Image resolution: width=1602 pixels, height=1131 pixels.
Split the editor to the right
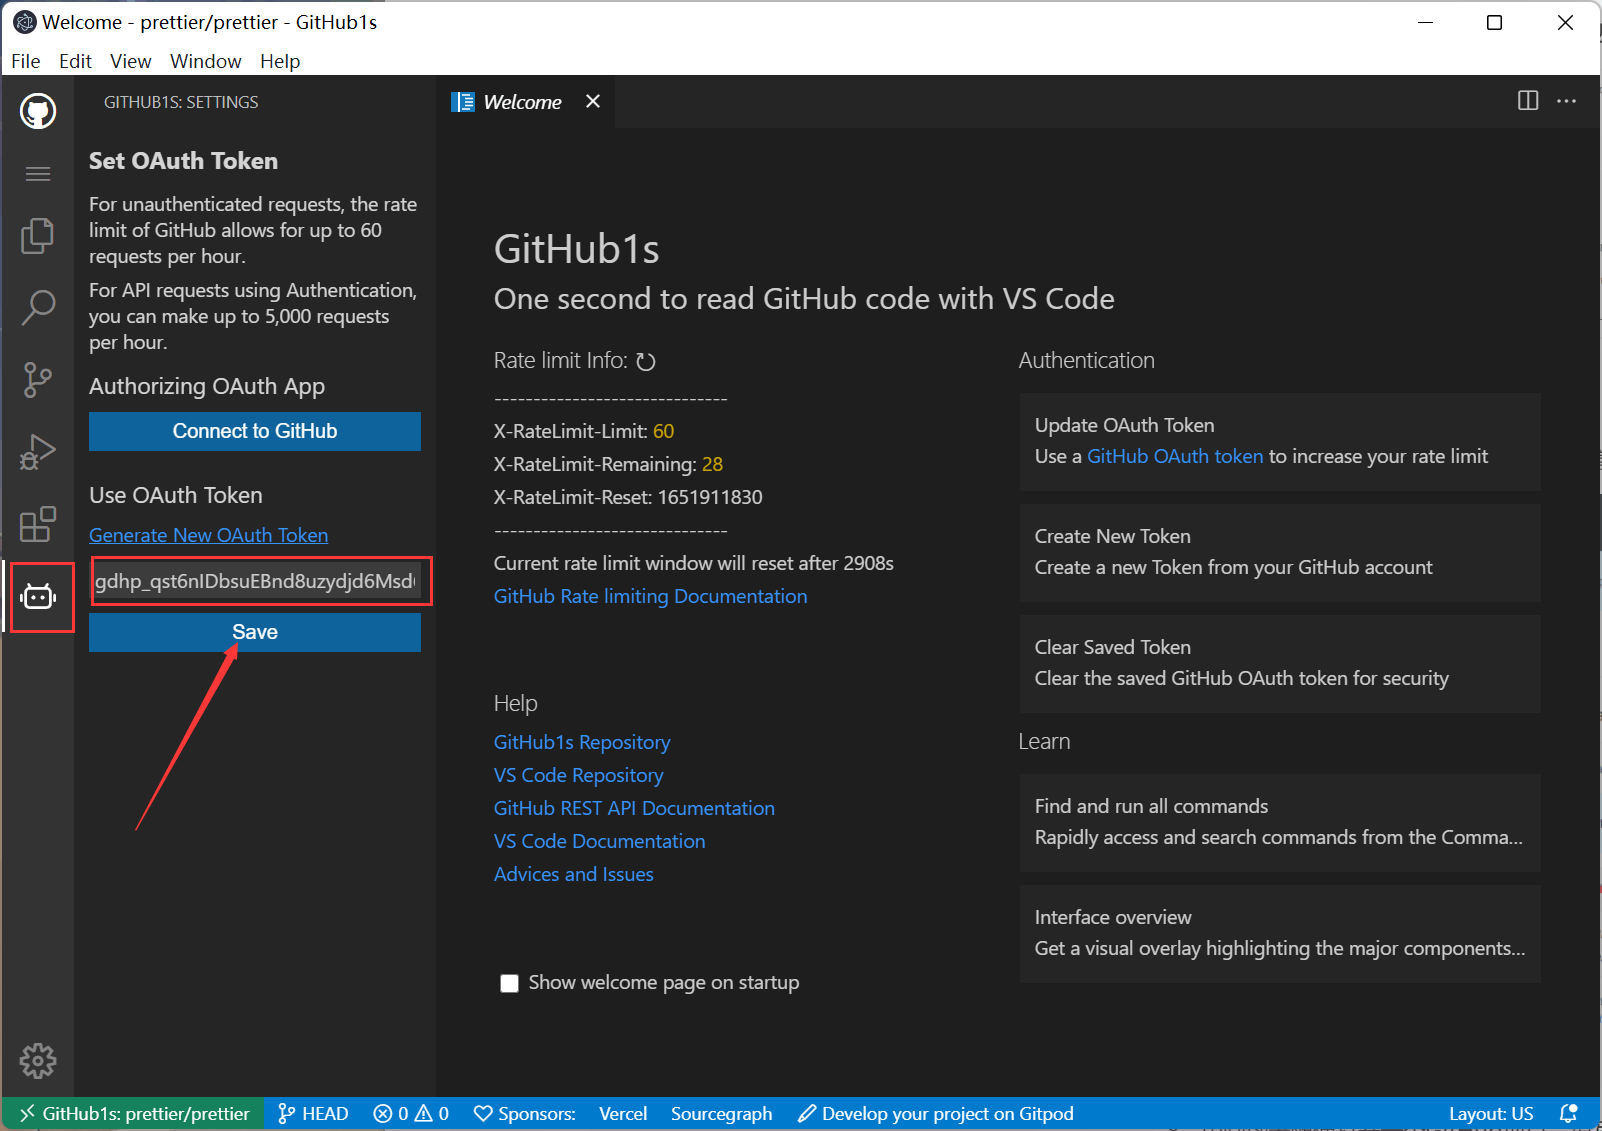tap(1528, 101)
